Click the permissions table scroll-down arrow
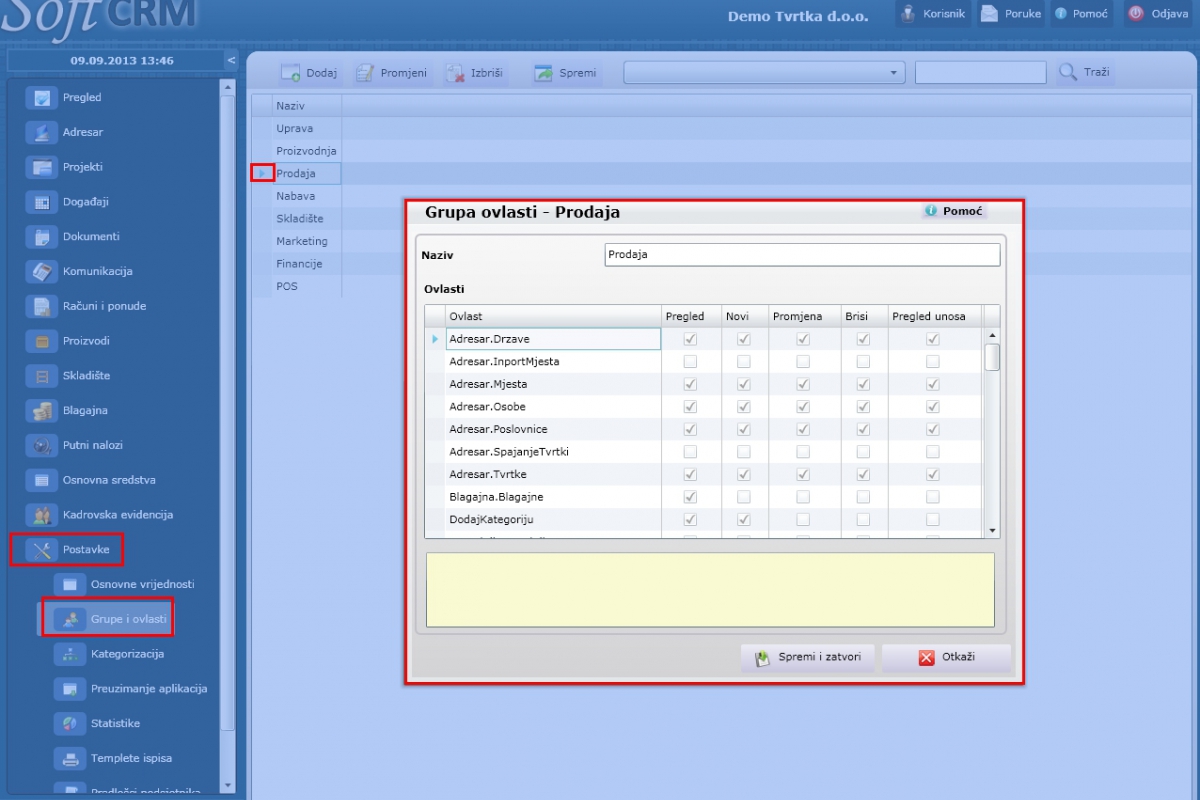Viewport: 1200px width, 800px height. (x=992, y=530)
